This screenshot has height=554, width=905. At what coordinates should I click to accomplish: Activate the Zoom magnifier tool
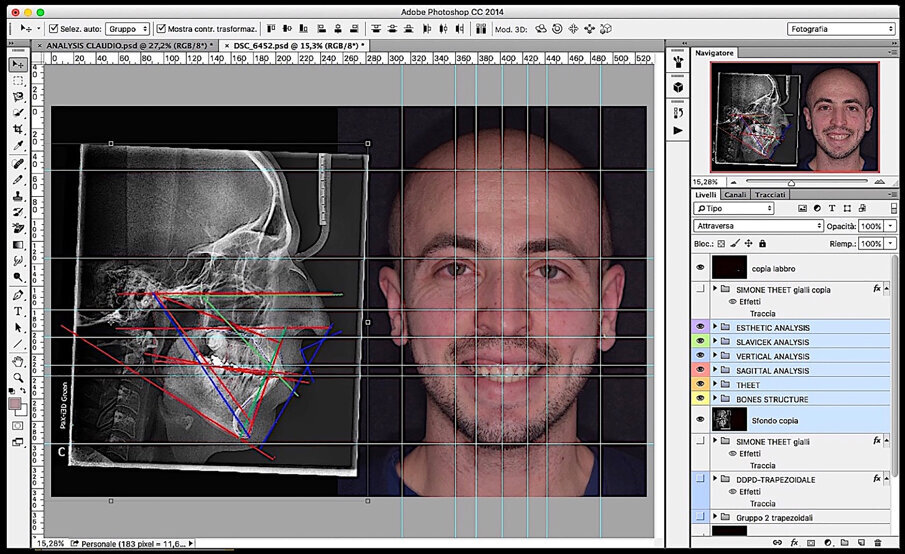coord(18,378)
